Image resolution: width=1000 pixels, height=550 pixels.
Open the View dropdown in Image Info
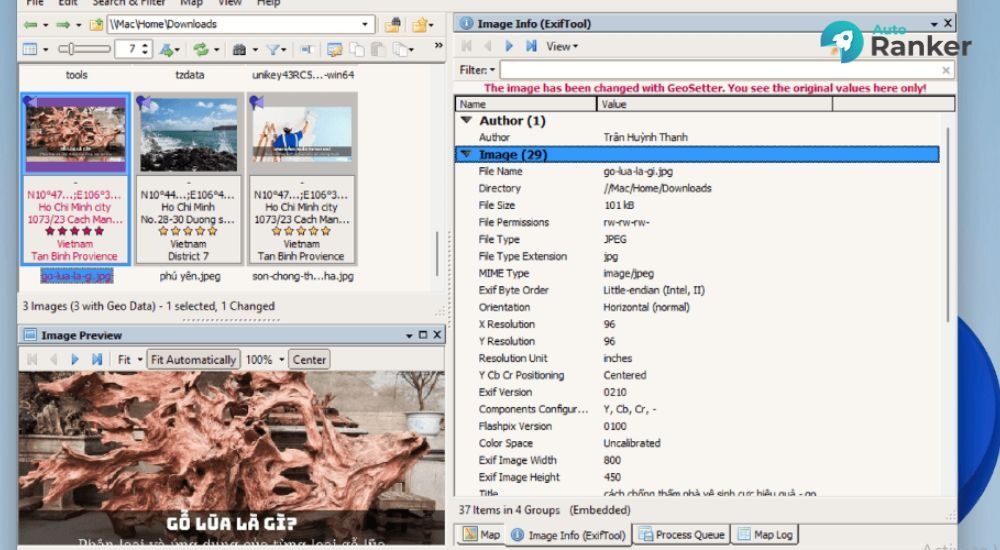pyautogui.click(x=562, y=46)
